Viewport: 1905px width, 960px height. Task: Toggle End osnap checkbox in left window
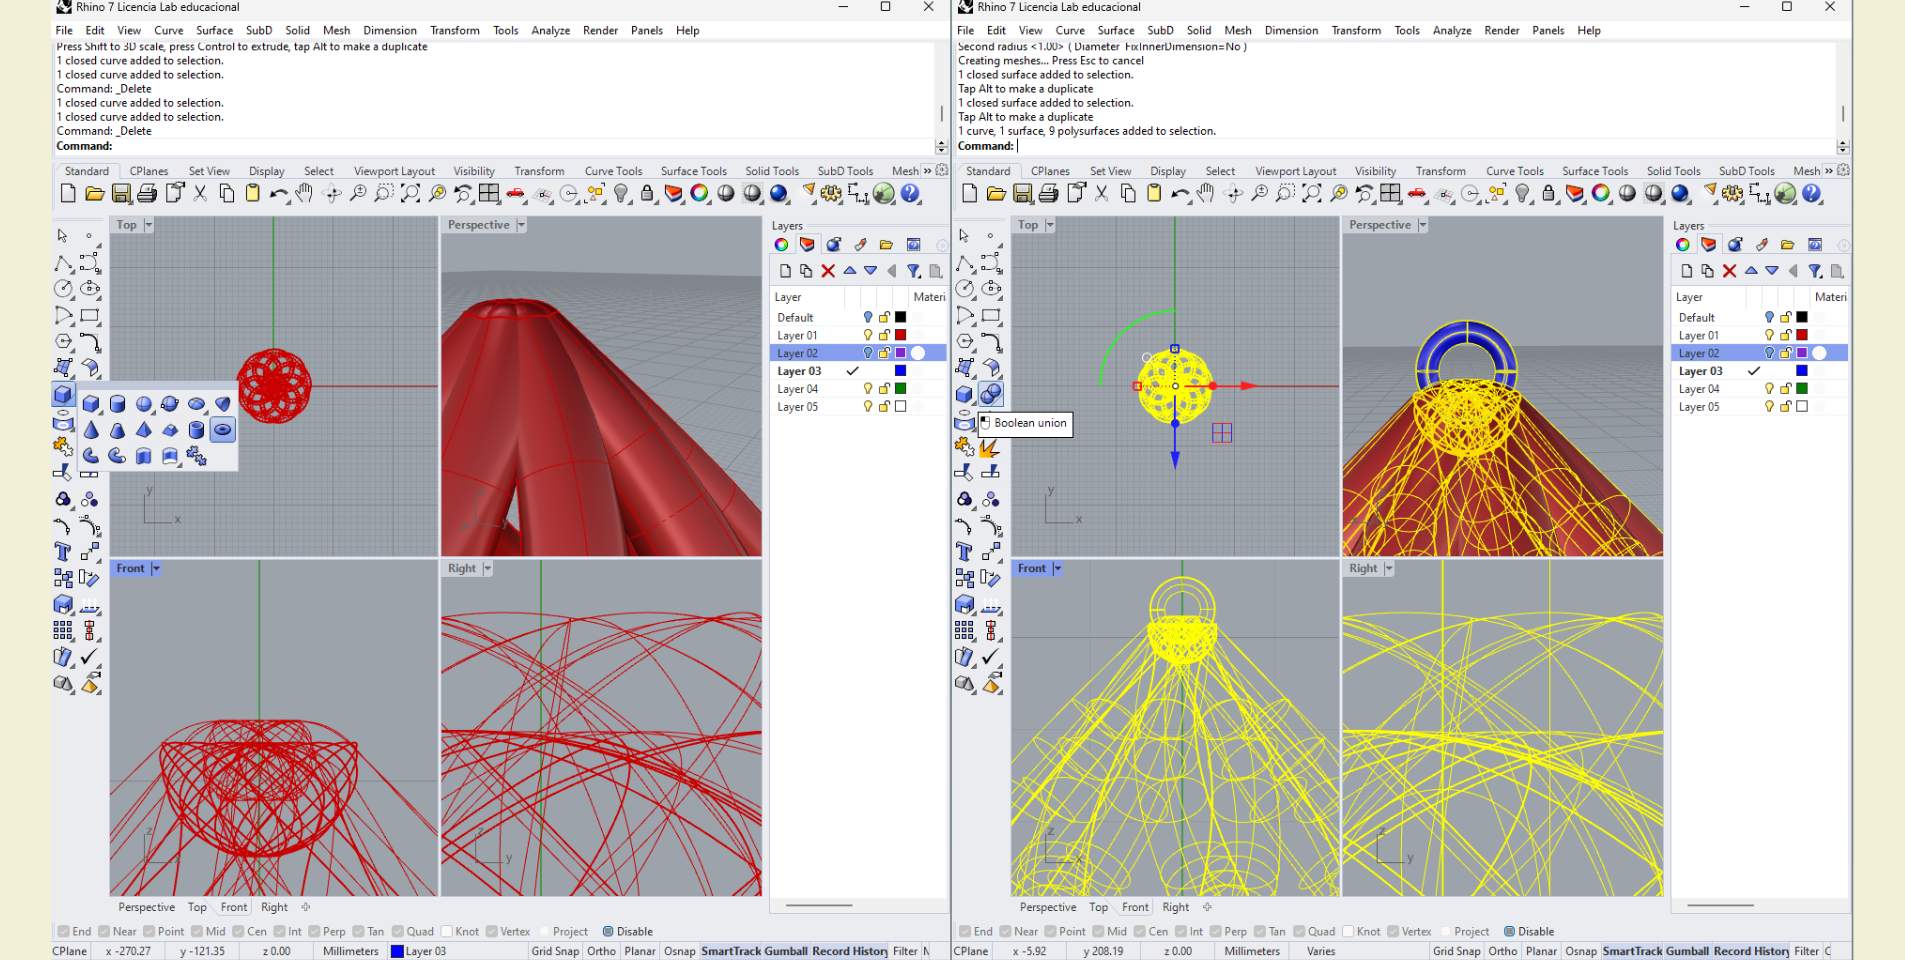tap(64, 931)
